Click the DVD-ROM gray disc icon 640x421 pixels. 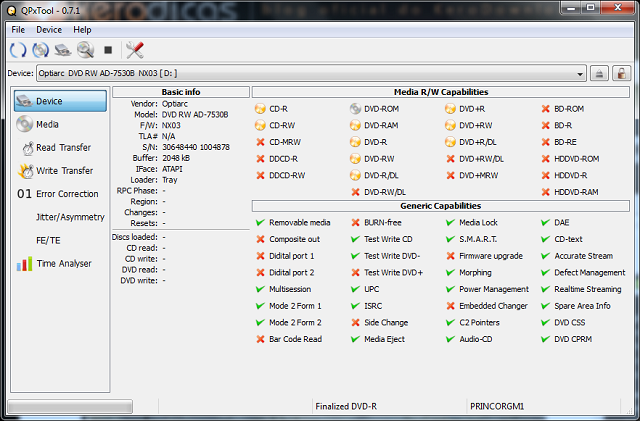coord(355,109)
